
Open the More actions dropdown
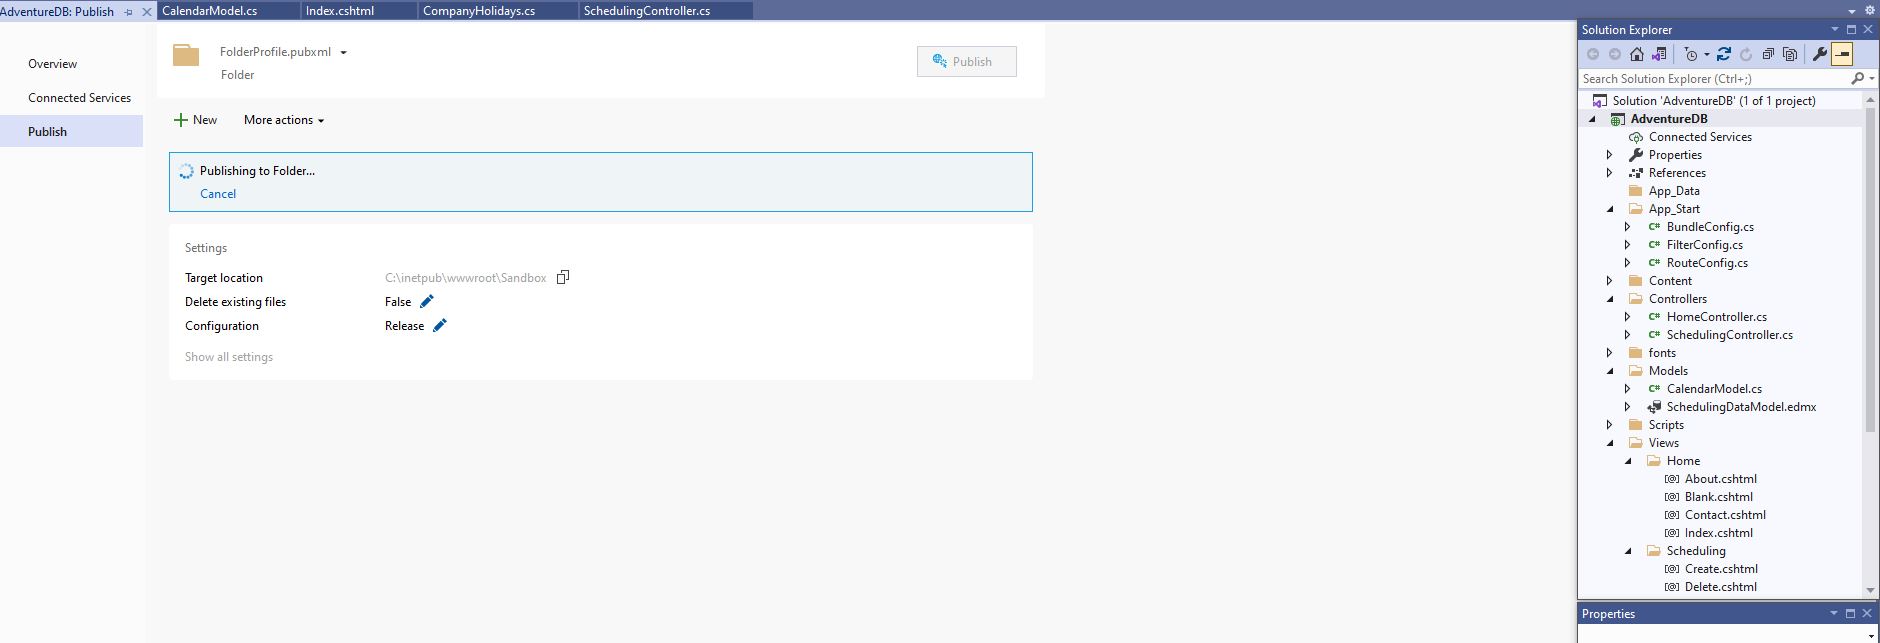tap(284, 120)
